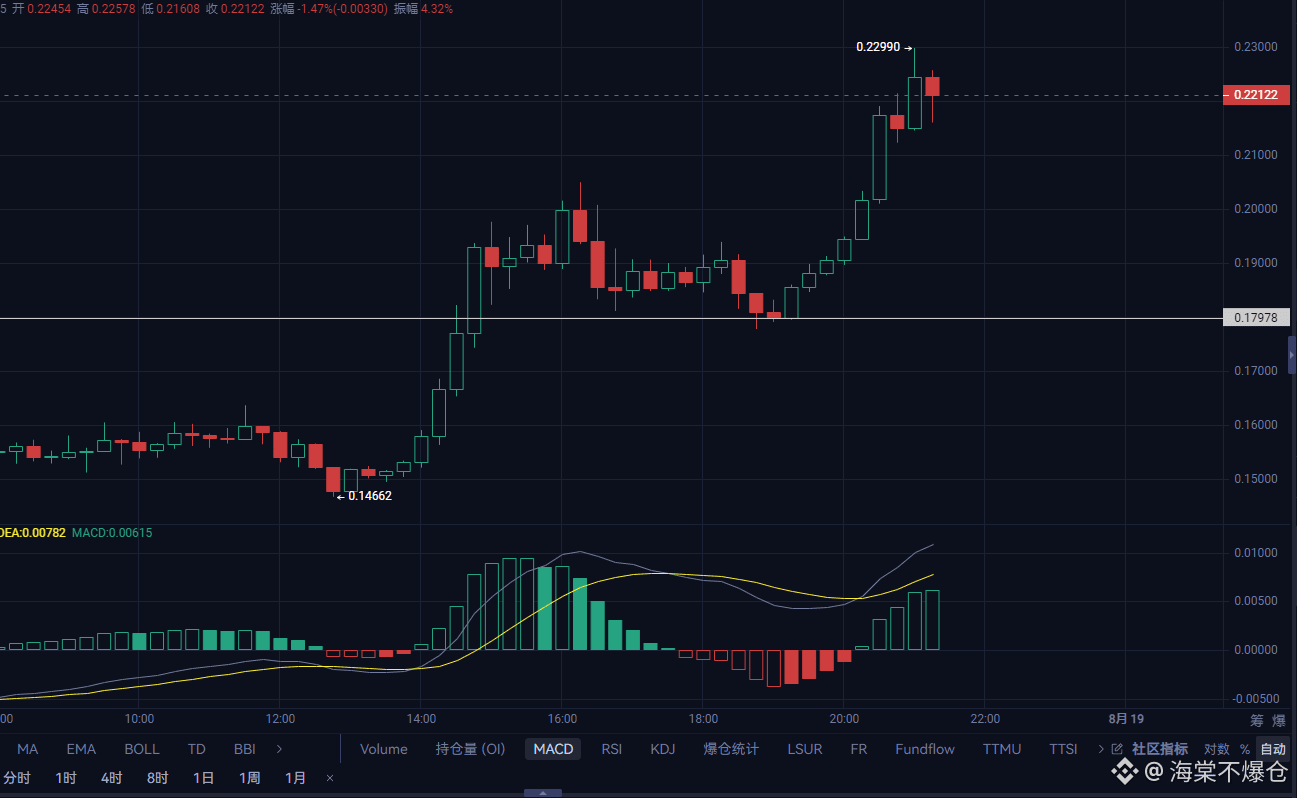1297x798 pixels.
Task: Enable the EMA overlay indicator
Action: pyautogui.click(x=81, y=749)
